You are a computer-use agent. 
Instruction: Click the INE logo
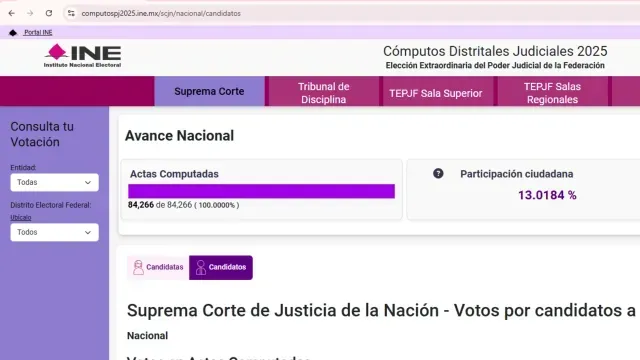click(82, 56)
